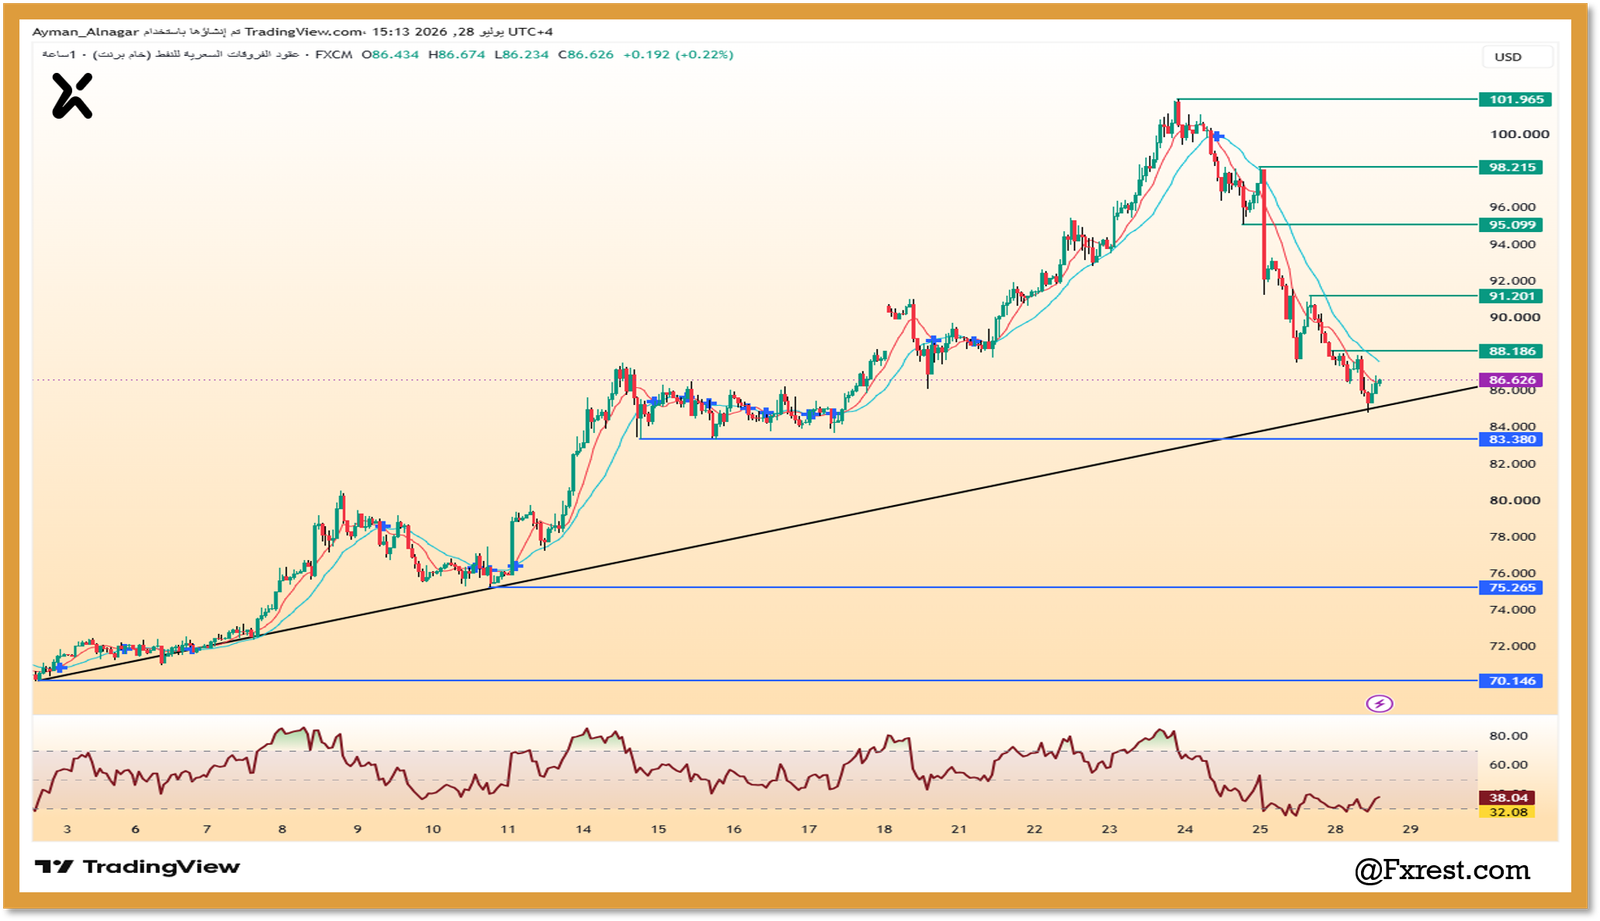Click the UTC+4 timezone text
The width and height of the screenshot is (1600, 921).
(x=530, y=32)
